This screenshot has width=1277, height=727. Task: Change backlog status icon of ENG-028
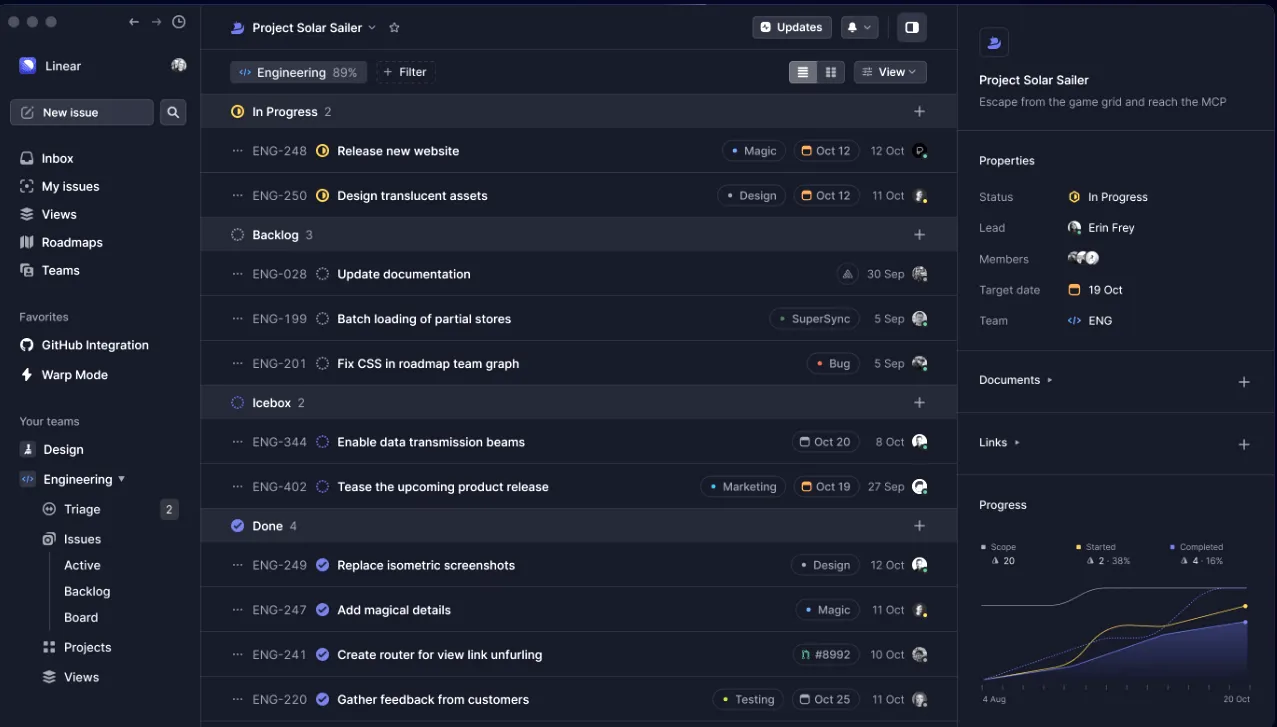click(322, 274)
